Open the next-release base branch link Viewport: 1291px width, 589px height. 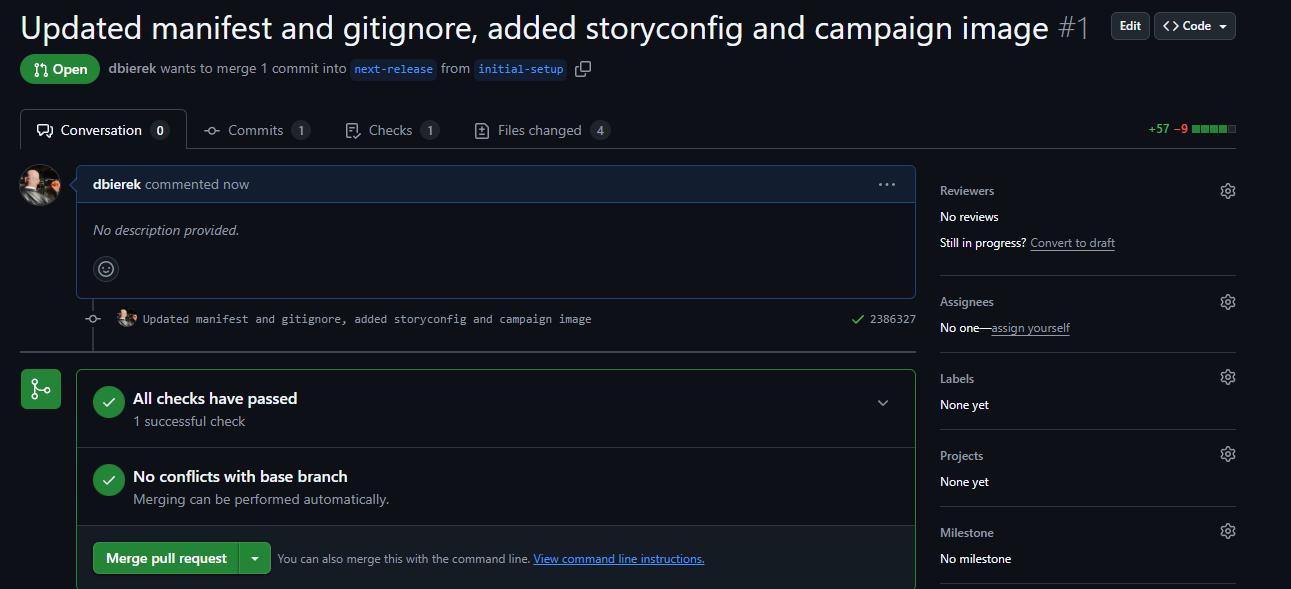[x=394, y=69]
